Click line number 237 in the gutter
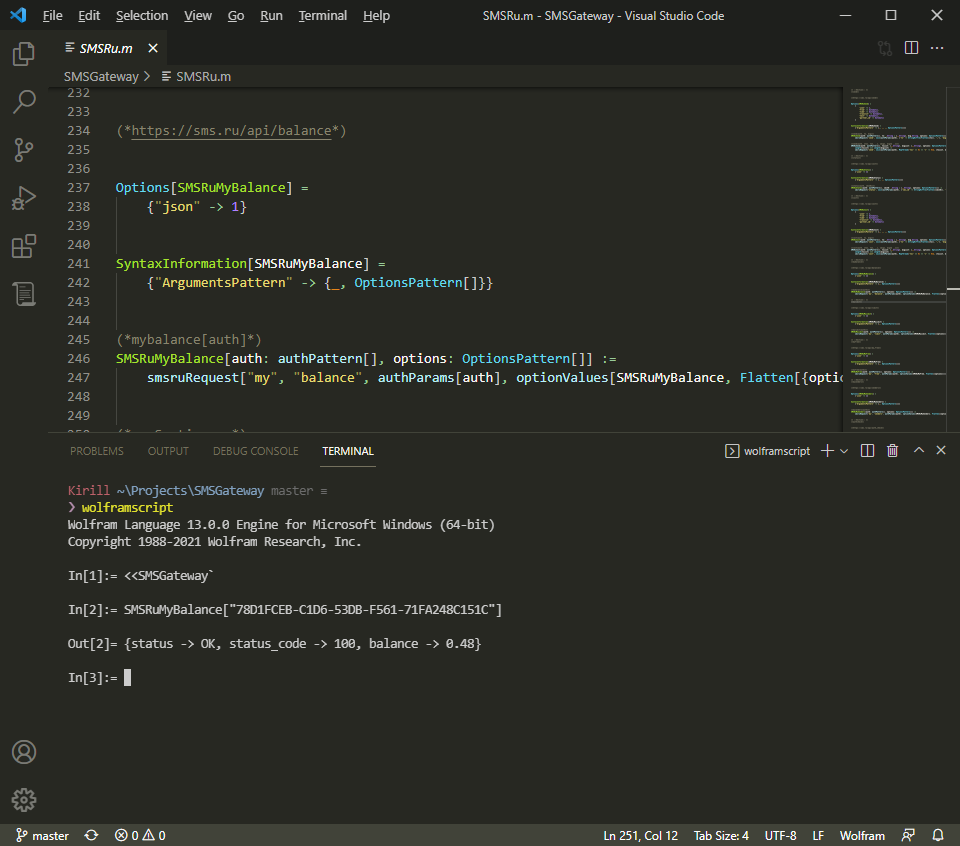The image size is (960, 846). pos(78,187)
